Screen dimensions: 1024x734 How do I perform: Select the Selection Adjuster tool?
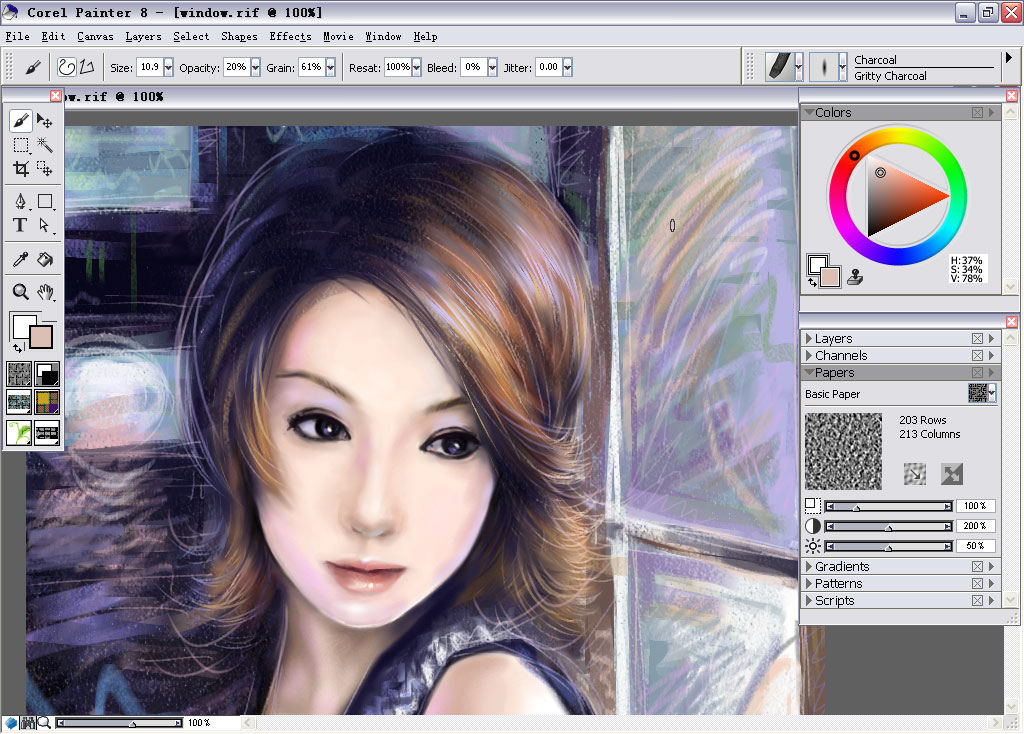click(x=44, y=169)
